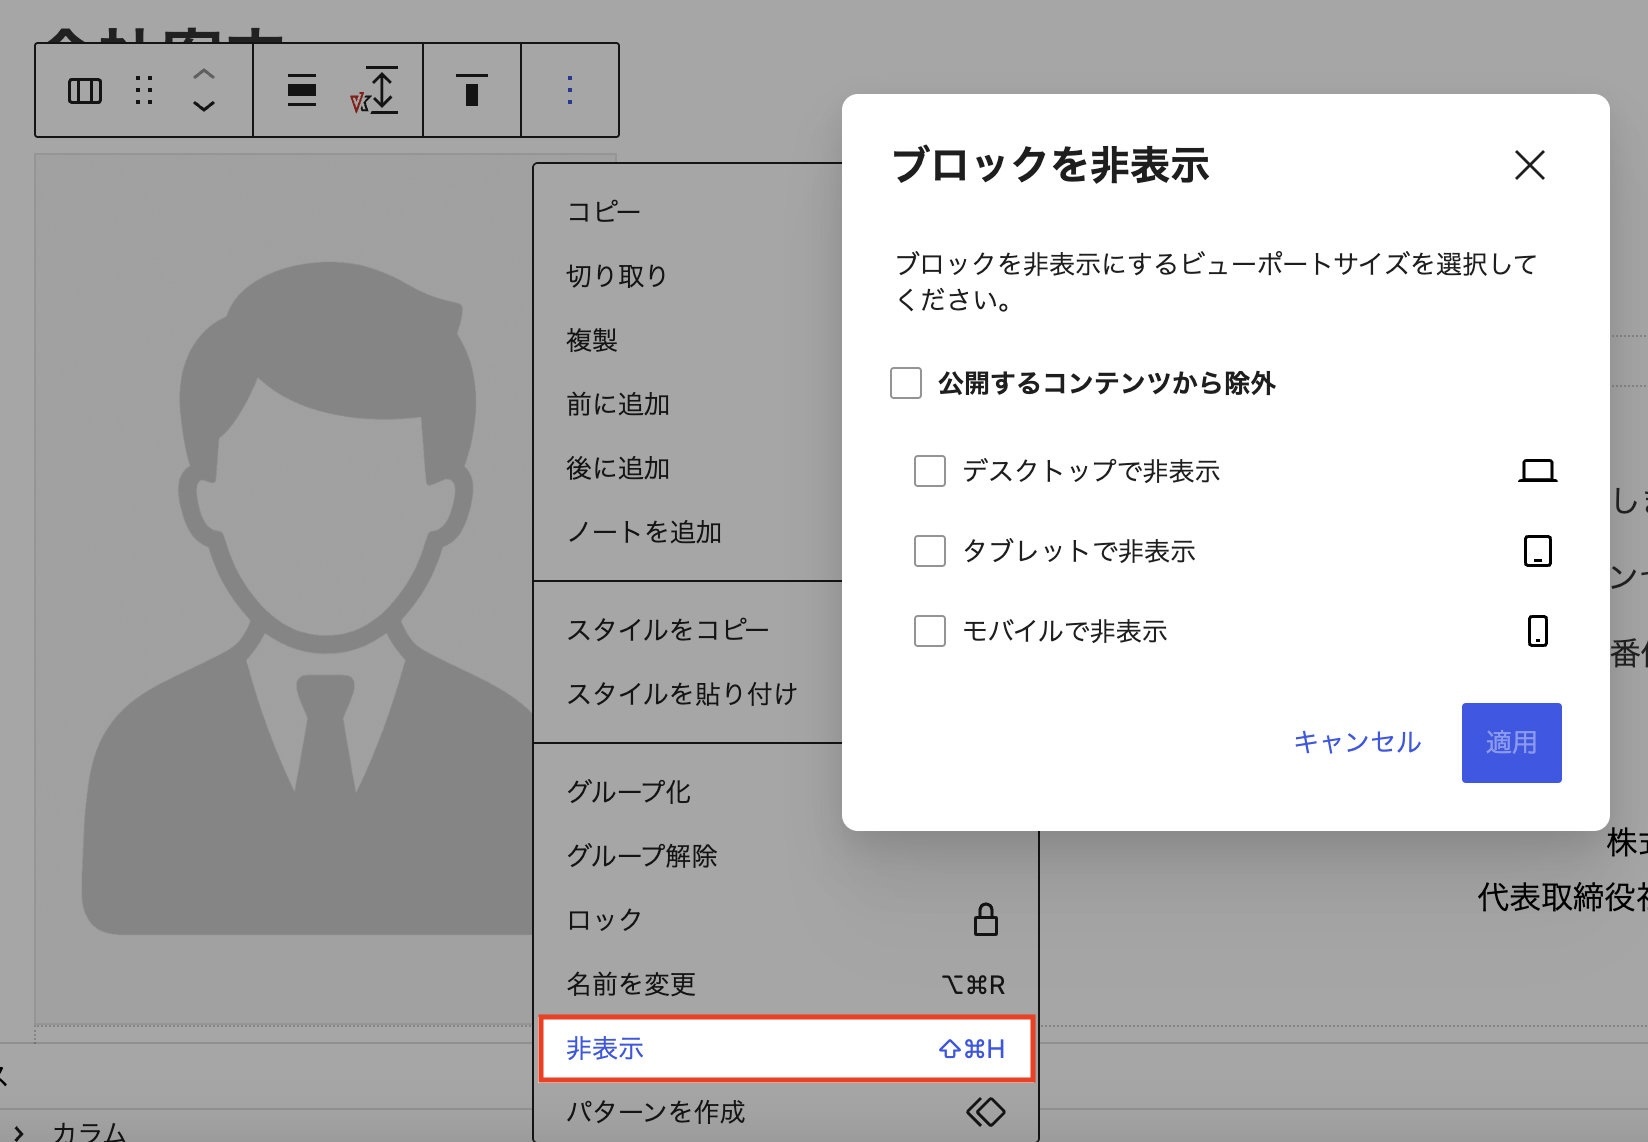Click the block drag handle dots
This screenshot has width=1648, height=1142.
pyautogui.click(x=144, y=91)
